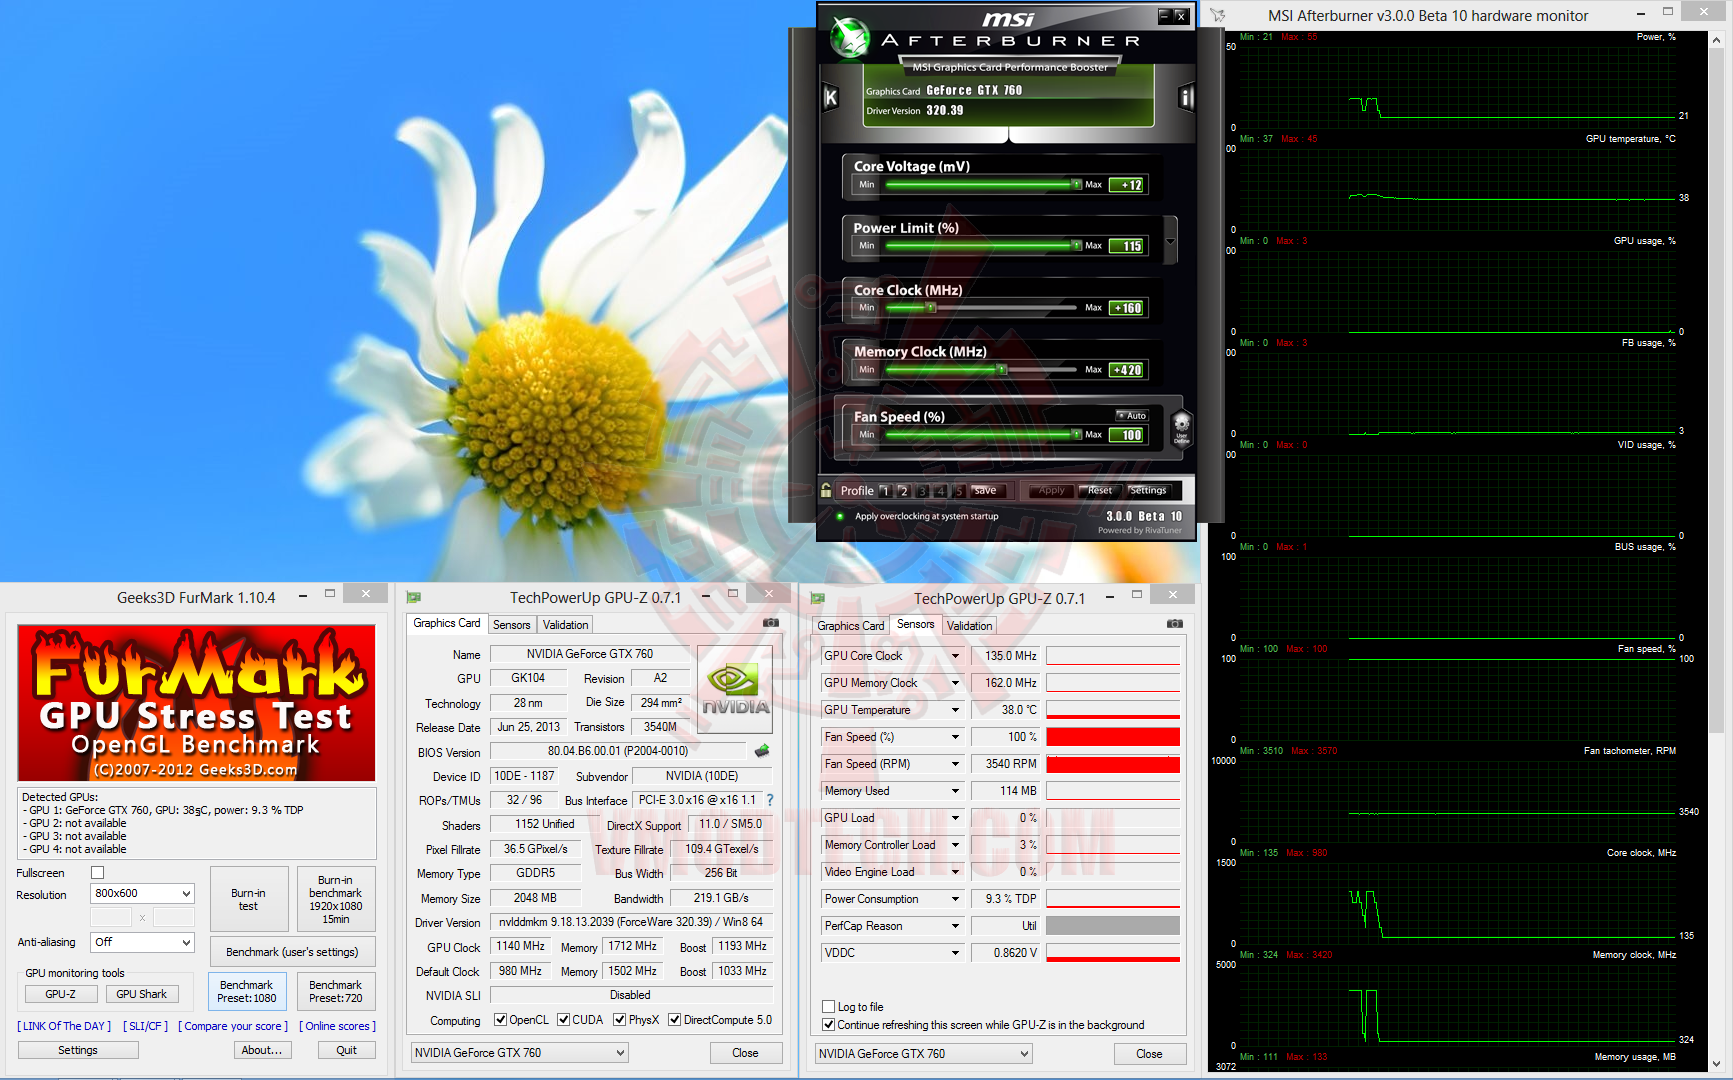Open Sensors tab in the Graphics Card window

(512, 625)
